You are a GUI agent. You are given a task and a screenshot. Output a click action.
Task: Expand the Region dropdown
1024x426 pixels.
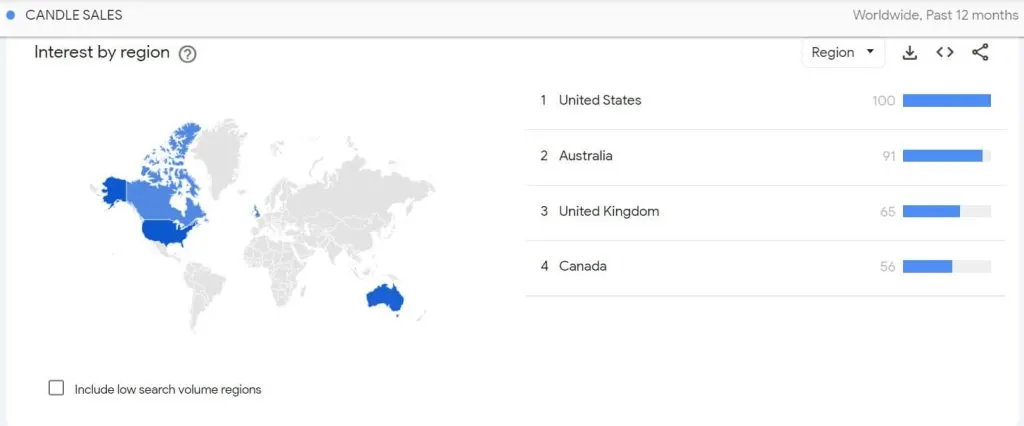pyautogui.click(x=843, y=52)
